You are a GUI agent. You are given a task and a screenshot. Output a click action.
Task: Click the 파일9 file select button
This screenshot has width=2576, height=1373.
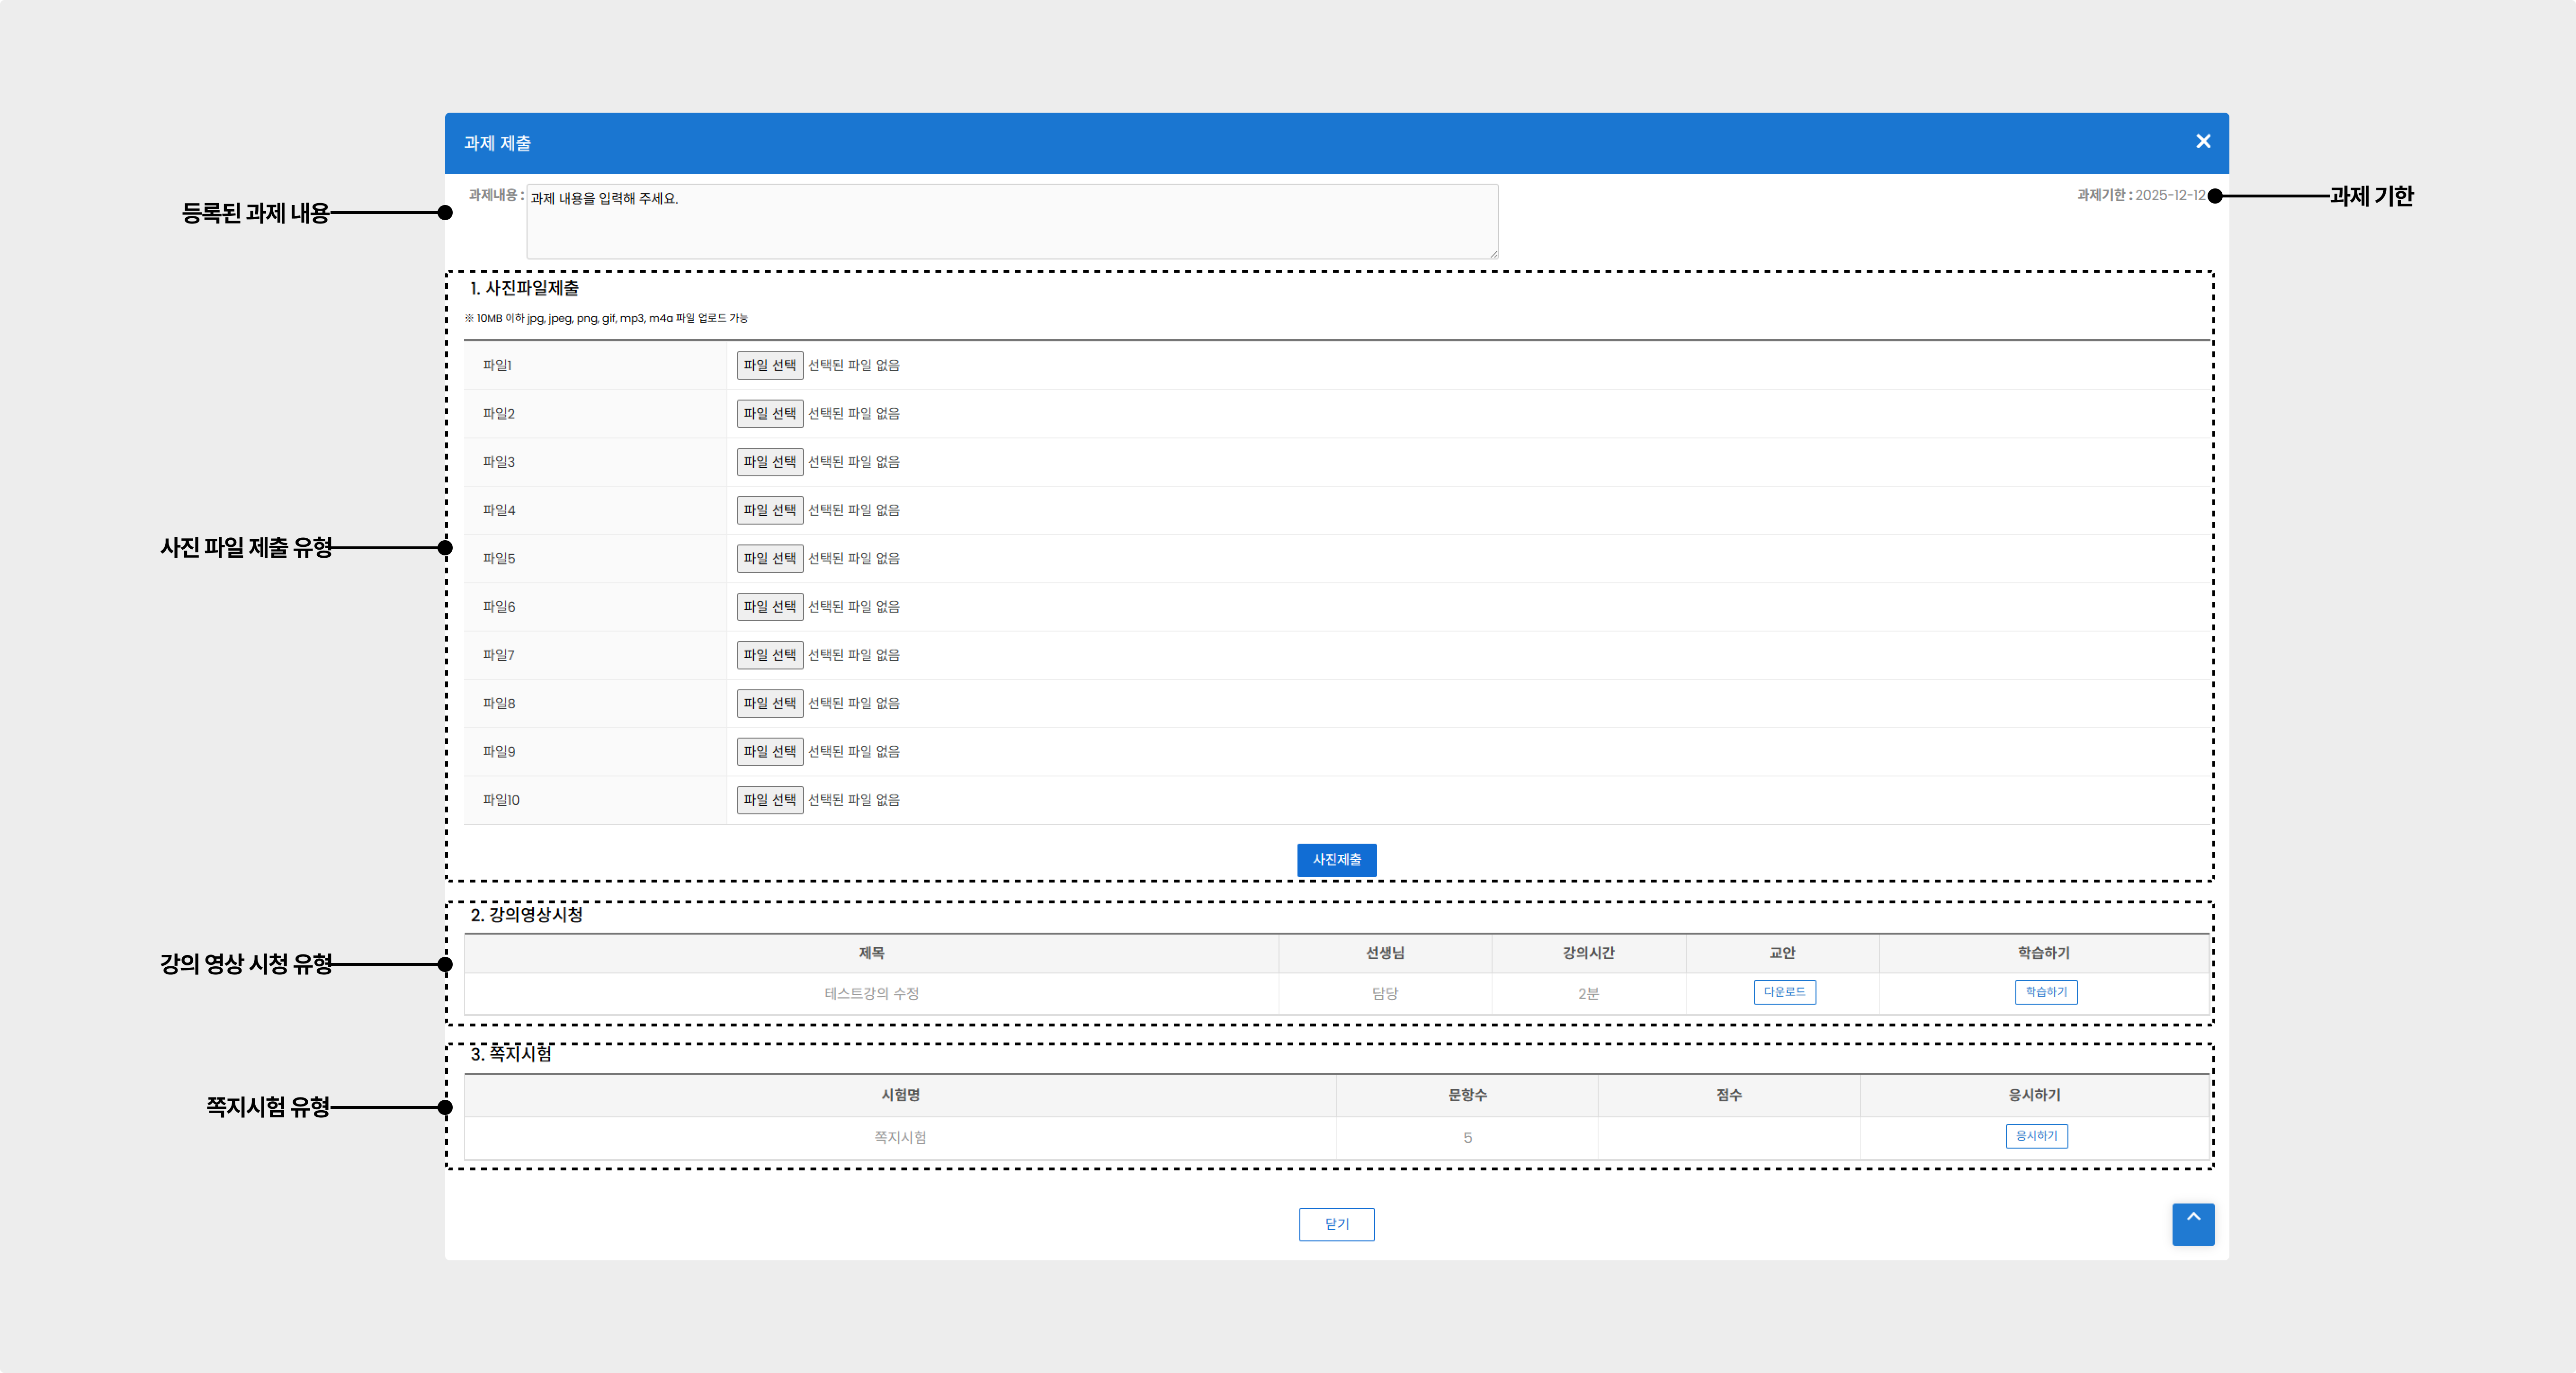coord(769,751)
